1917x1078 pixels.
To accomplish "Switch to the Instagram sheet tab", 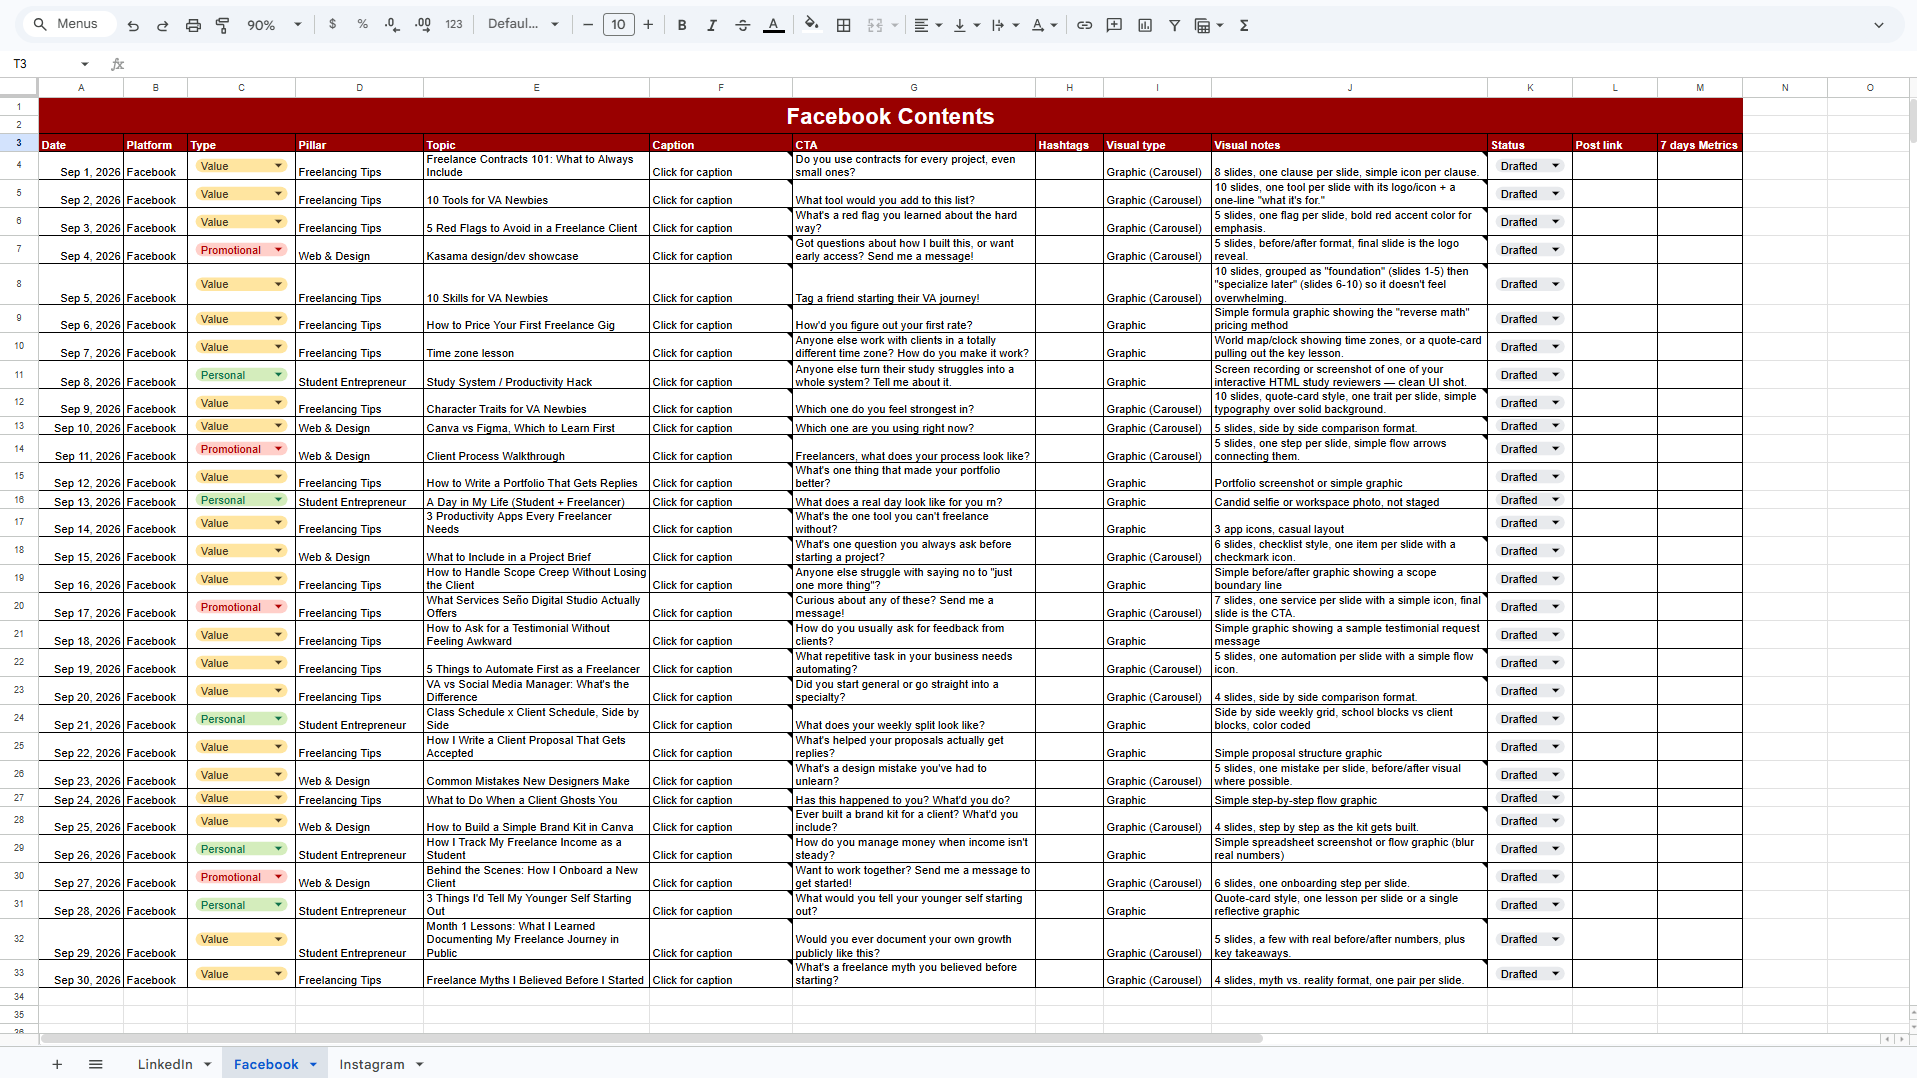I will [x=372, y=1064].
